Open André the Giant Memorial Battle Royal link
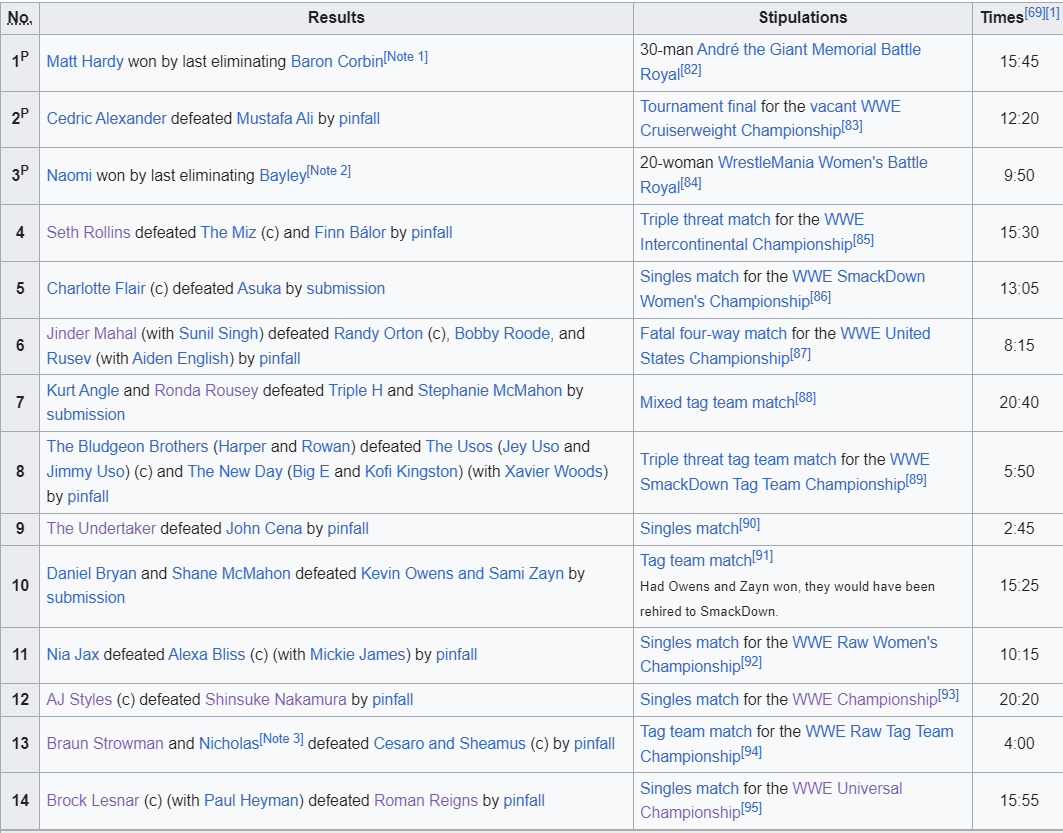 click(x=780, y=62)
